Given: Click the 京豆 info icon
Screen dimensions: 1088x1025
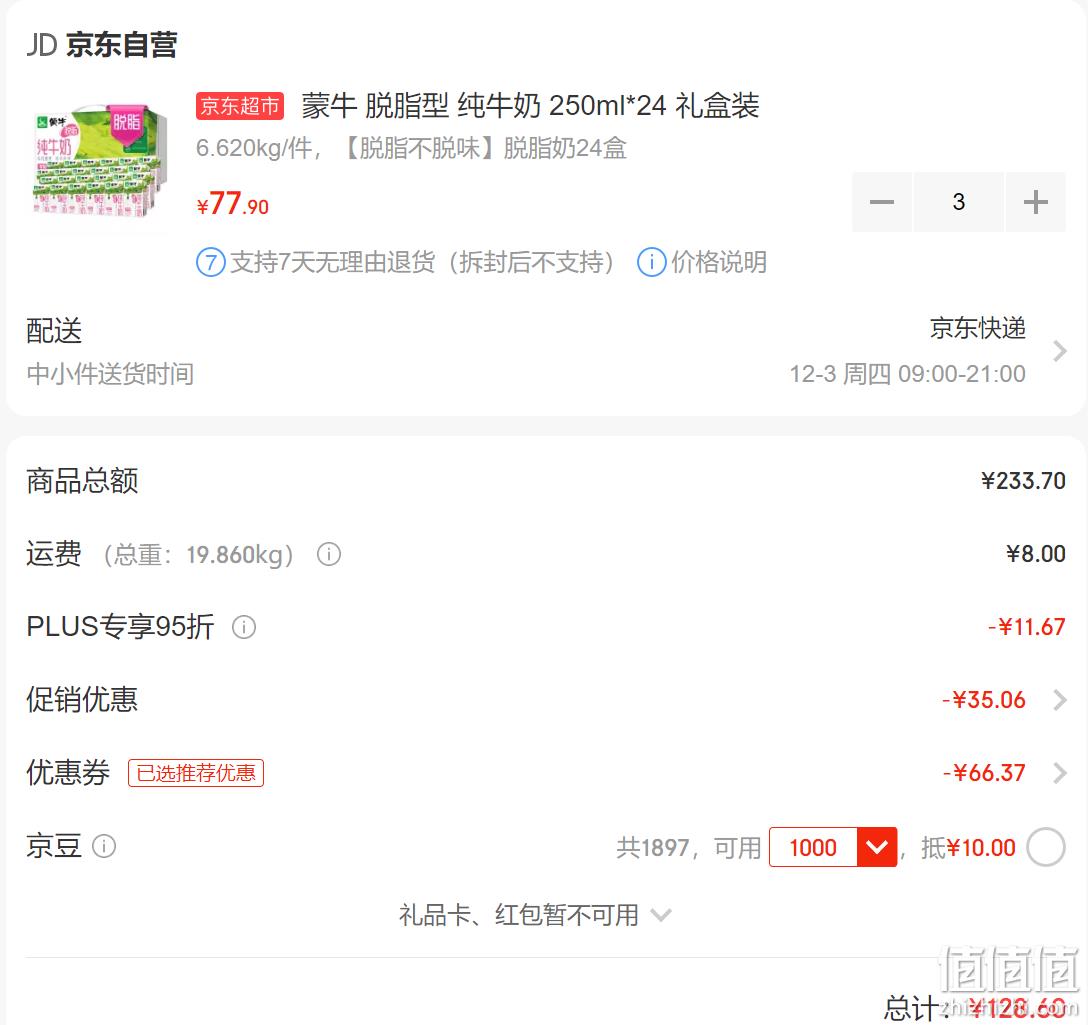Looking at the screenshot, I should 104,846.
